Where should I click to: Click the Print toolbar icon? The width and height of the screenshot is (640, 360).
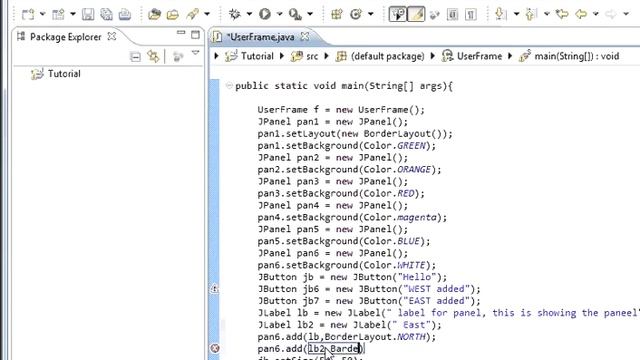(125, 14)
